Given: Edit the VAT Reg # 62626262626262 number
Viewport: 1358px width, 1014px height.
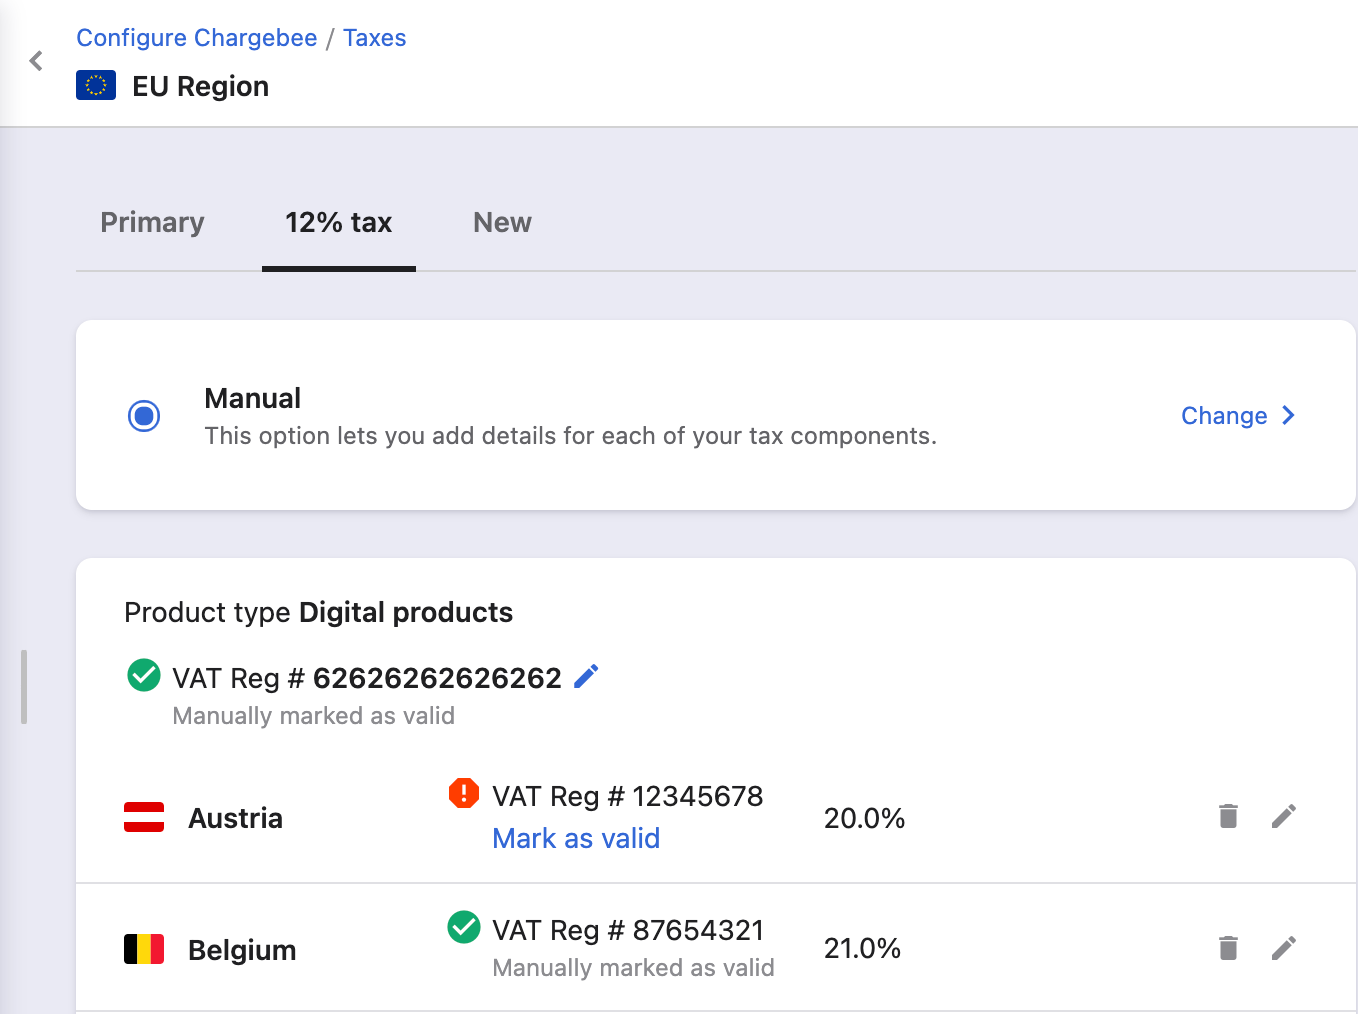Looking at the screenshot, I should pos(586,676).
